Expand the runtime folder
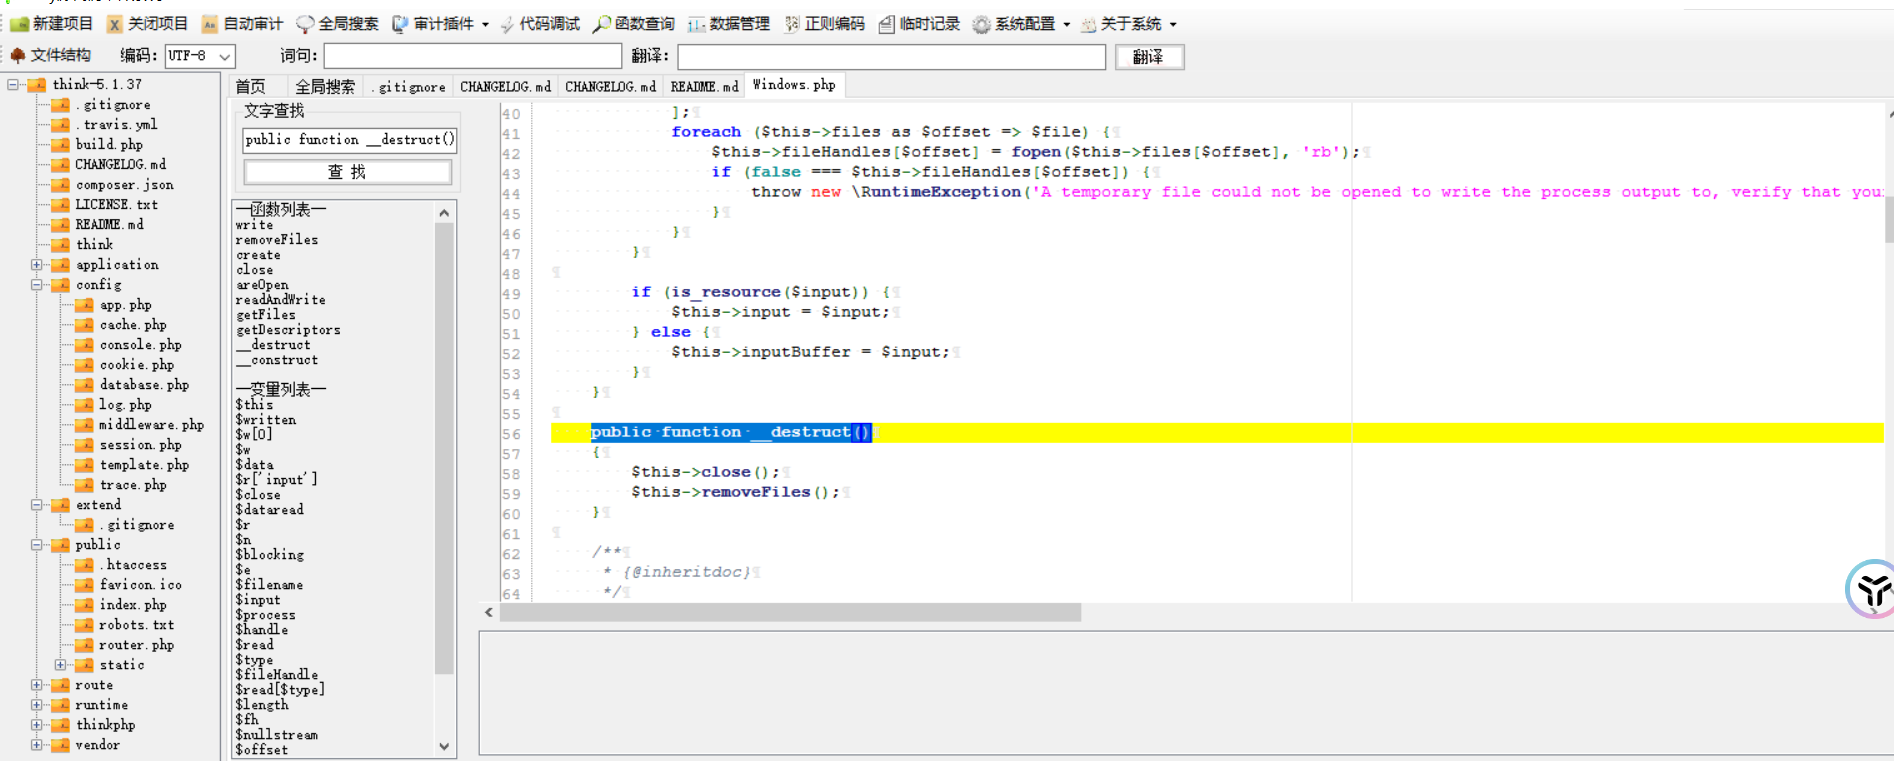Screen dimensions: 1894x761 click(x=37, y=705)
